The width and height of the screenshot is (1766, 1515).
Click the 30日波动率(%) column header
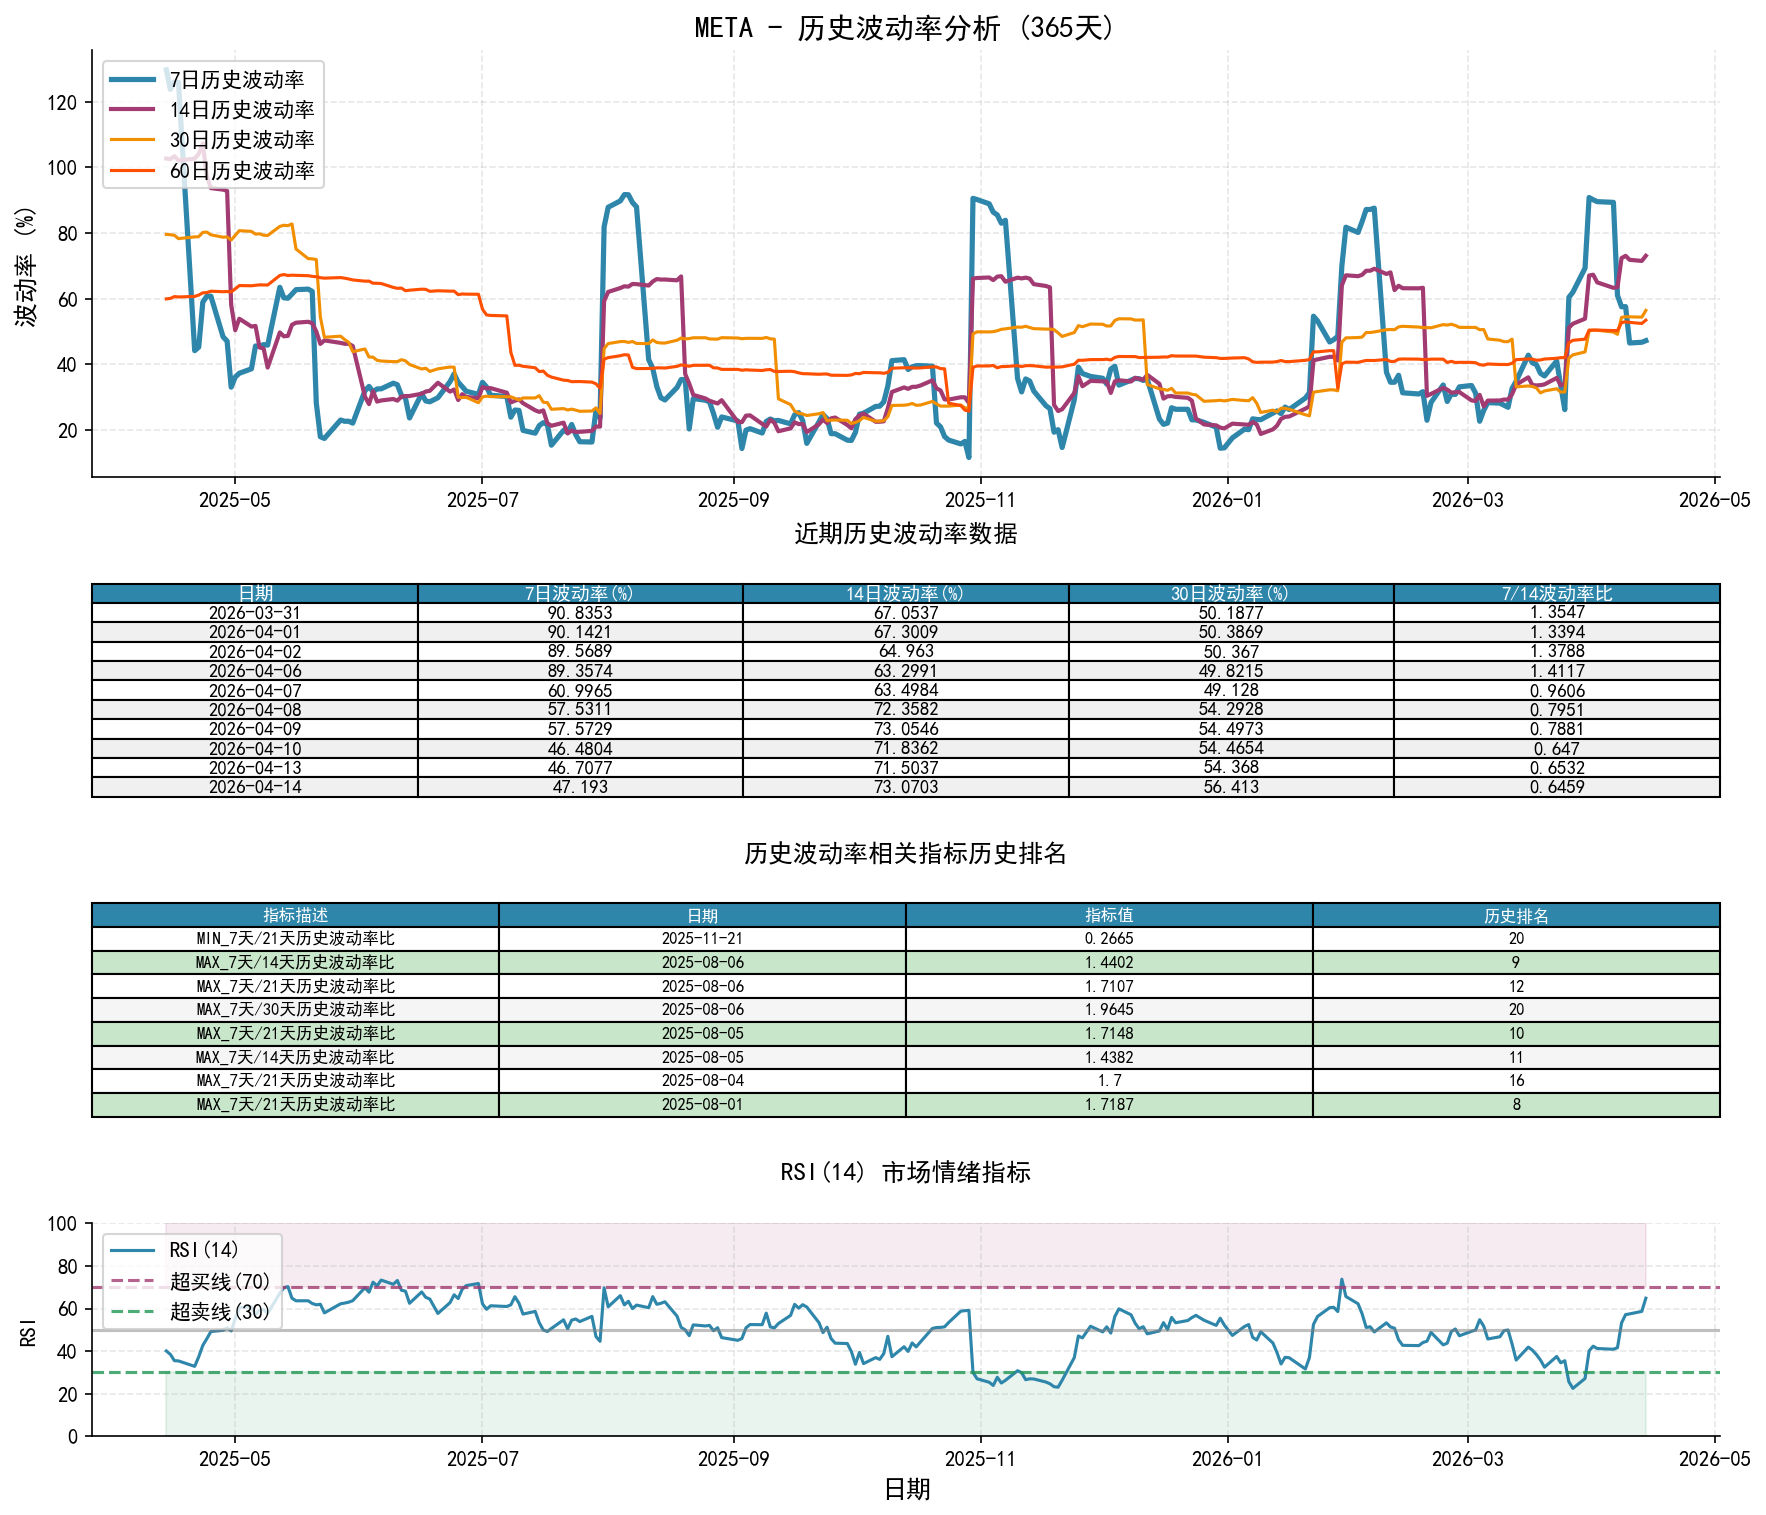click(x=1231, y=594)
